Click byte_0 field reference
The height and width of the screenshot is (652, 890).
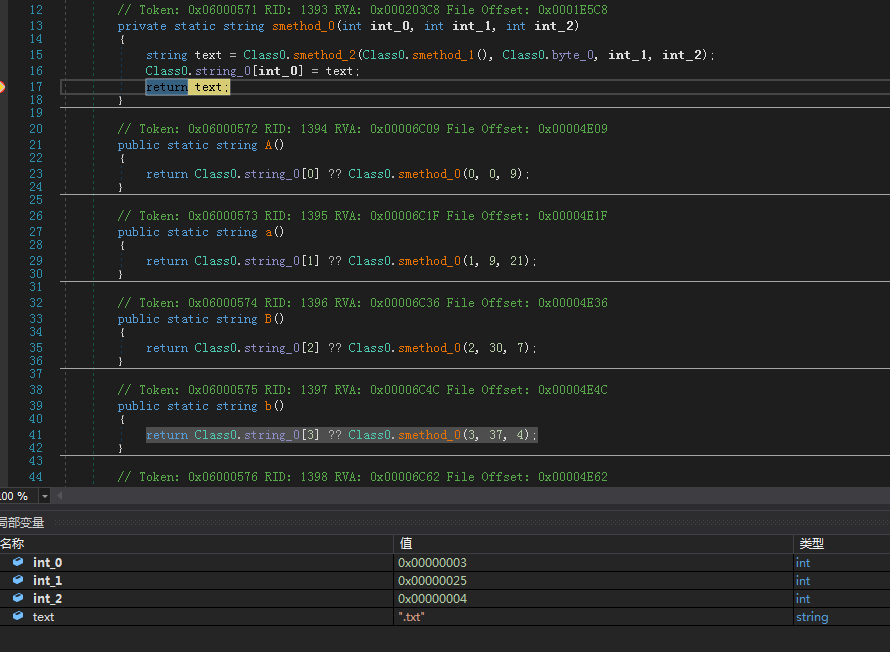pyautogui.click(x=573, y=55)
